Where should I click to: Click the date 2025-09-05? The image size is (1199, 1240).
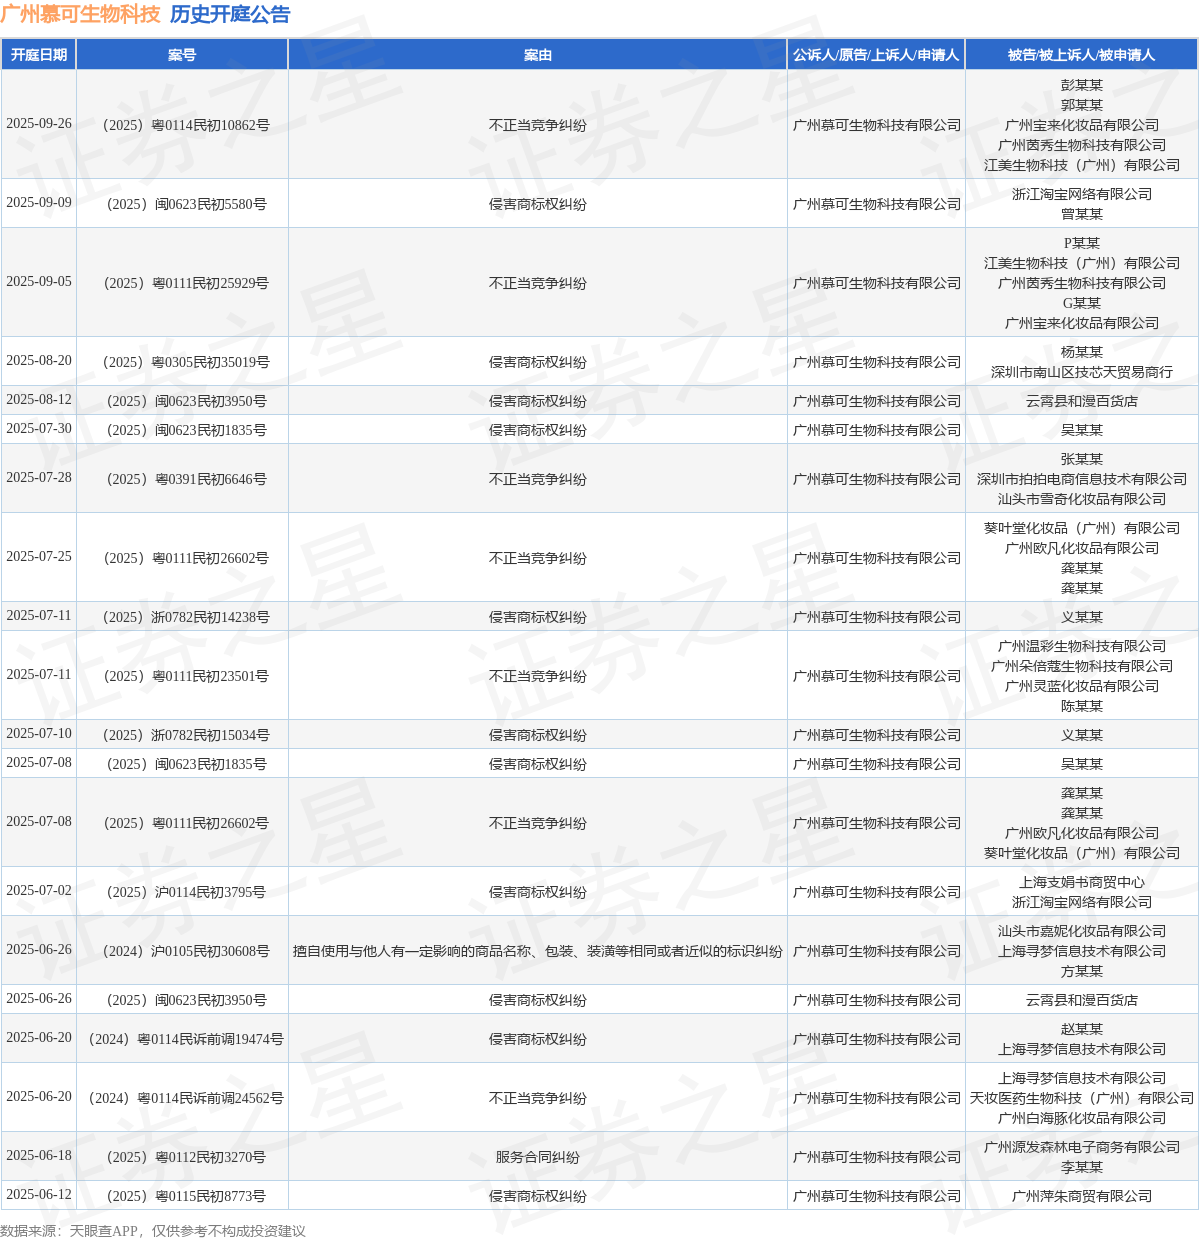[39, 282]
